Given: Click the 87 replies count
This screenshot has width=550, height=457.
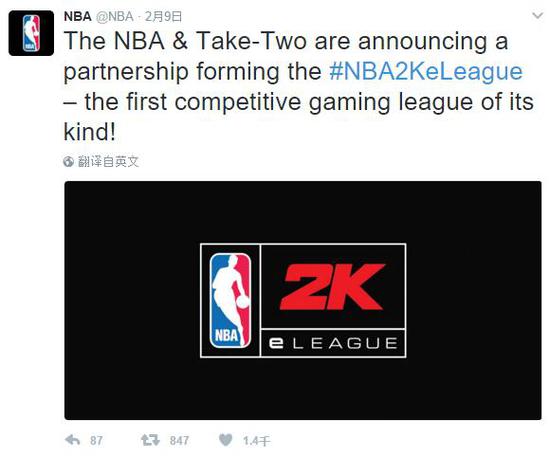Looking at the screenshot, I should [96, 440].
